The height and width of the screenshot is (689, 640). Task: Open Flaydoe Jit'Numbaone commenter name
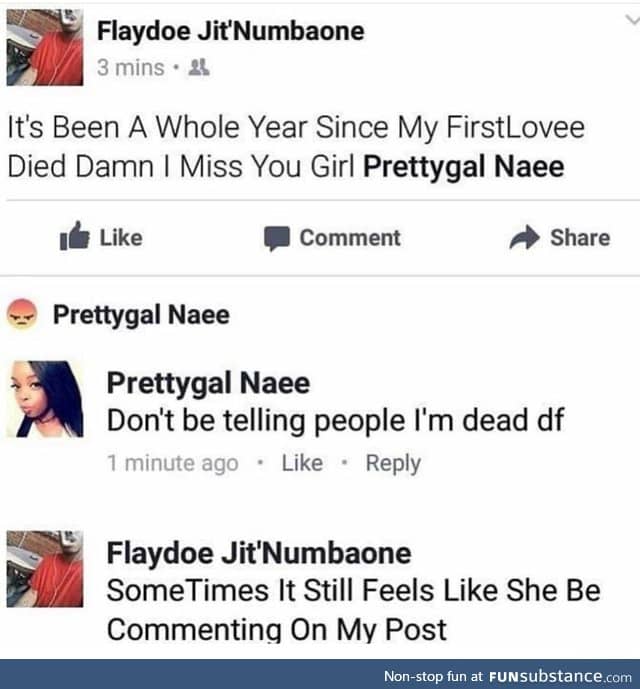259,553
